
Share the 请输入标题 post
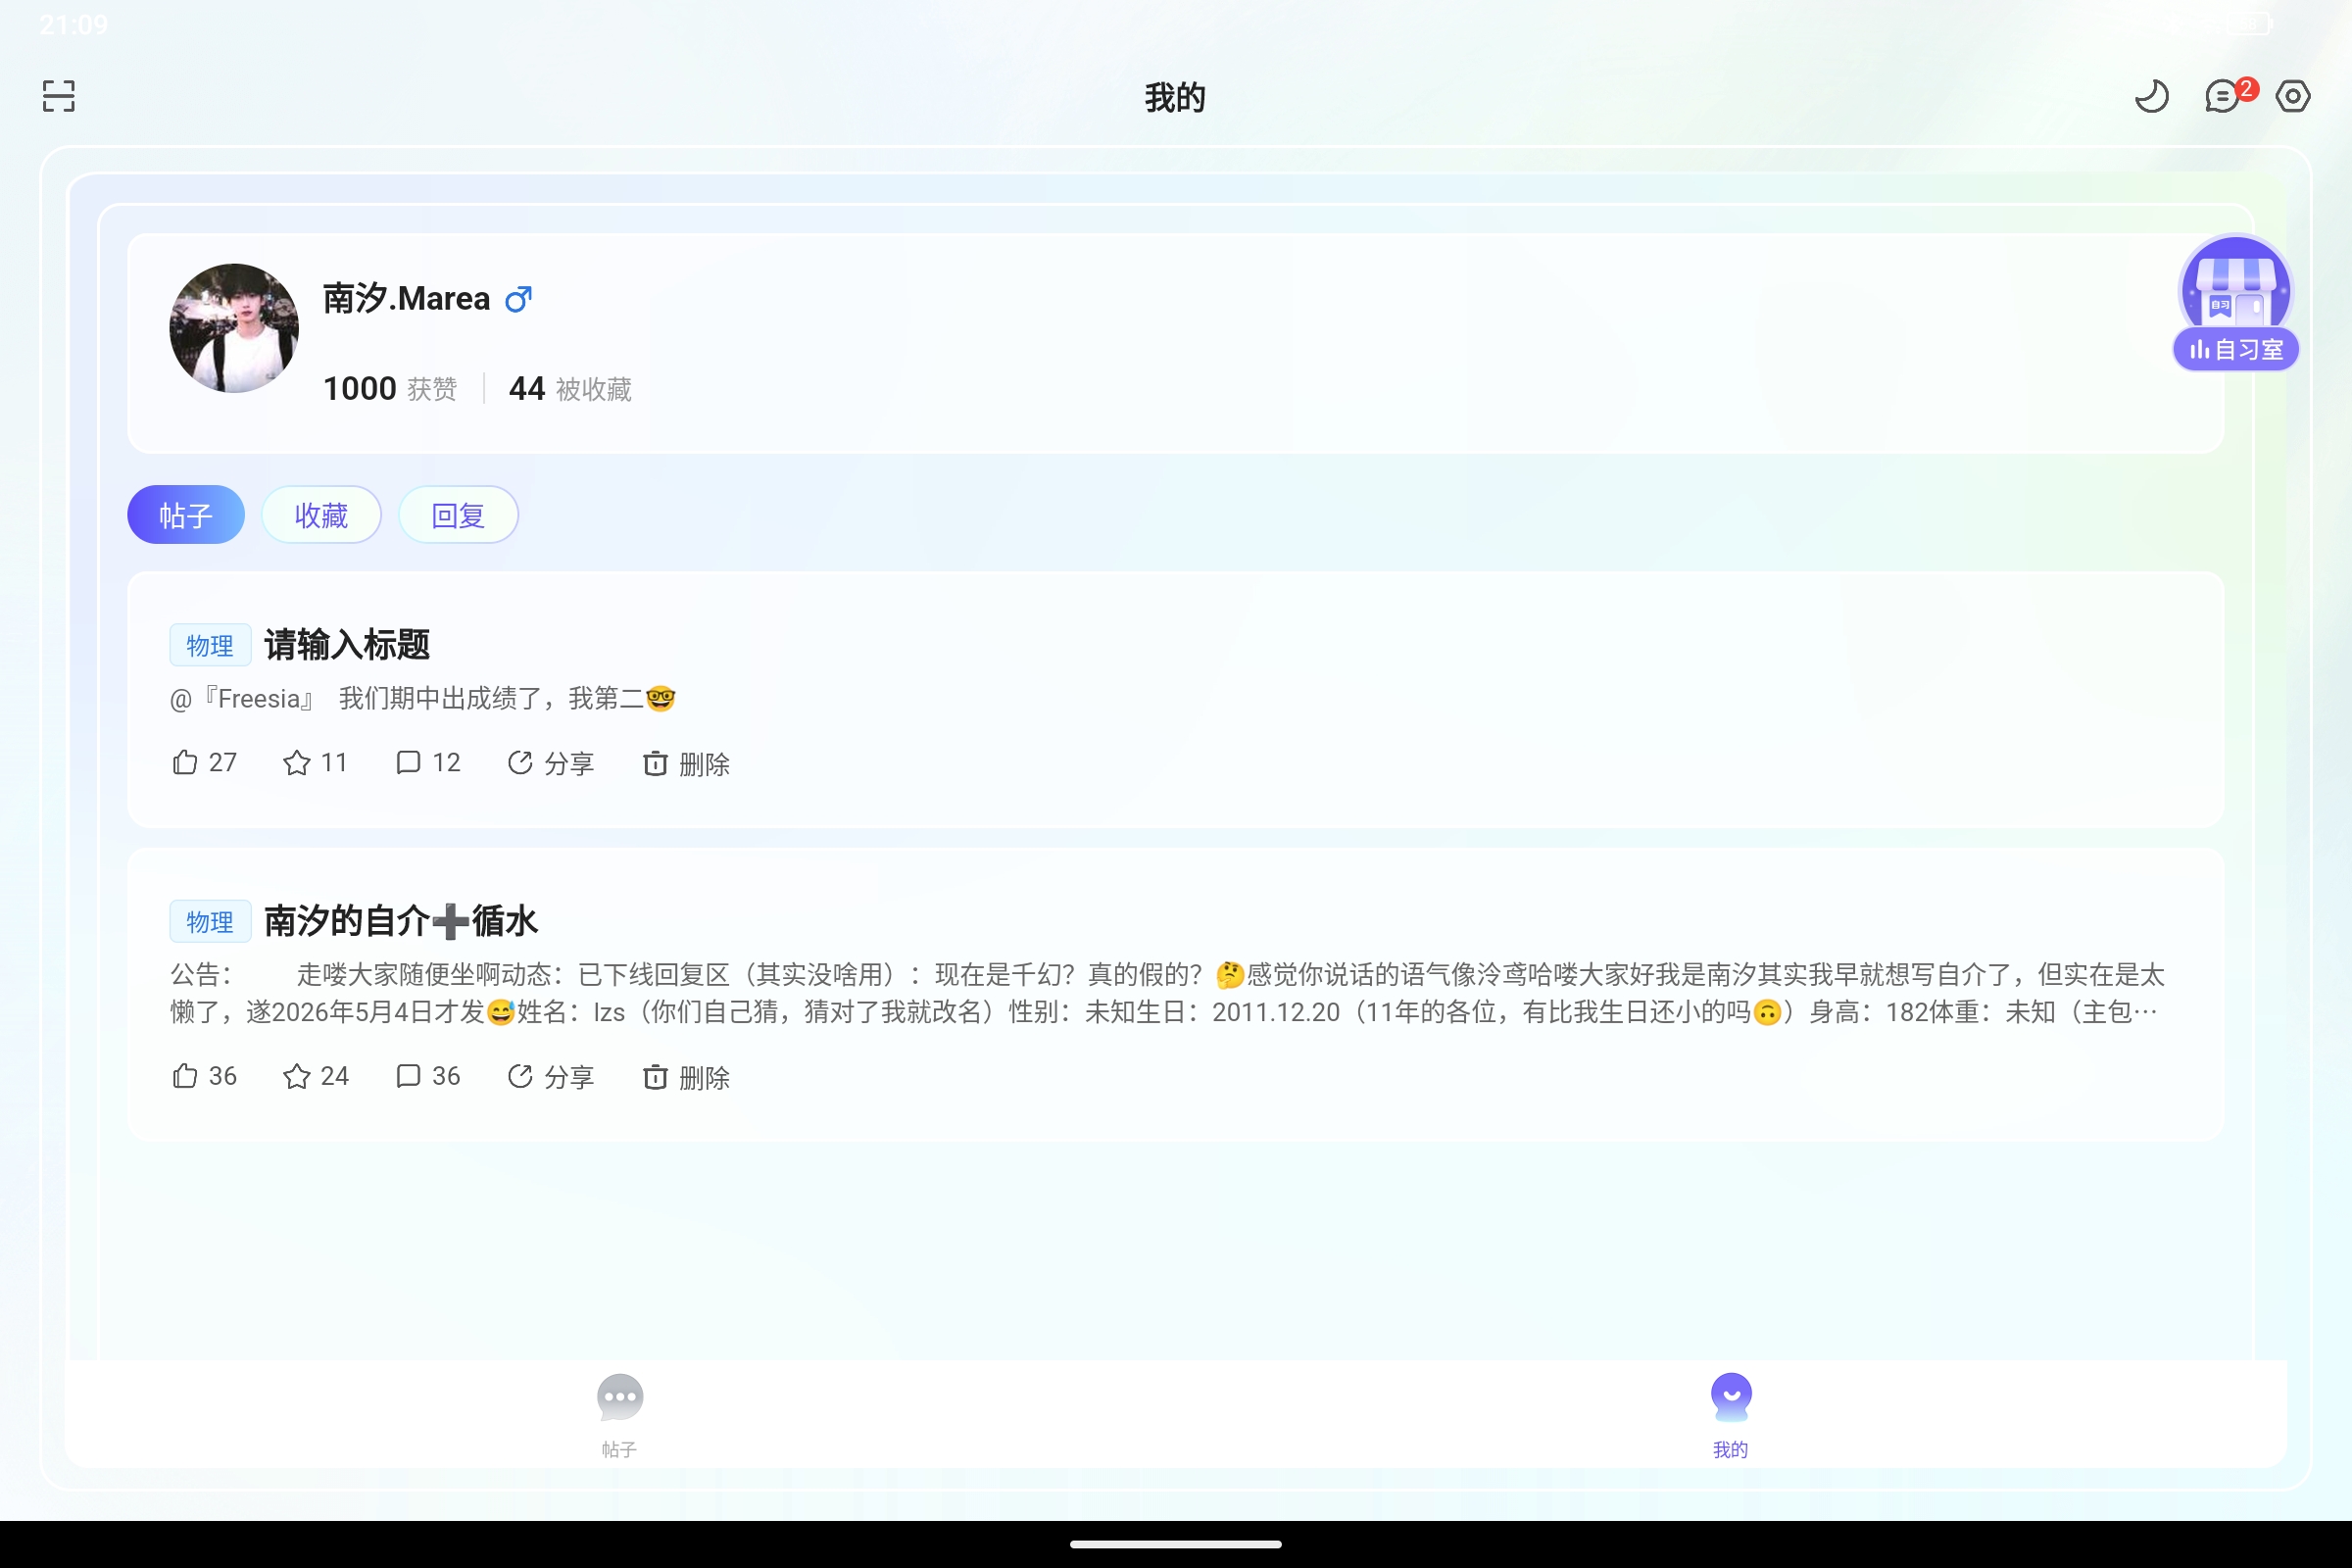point(551,763)
